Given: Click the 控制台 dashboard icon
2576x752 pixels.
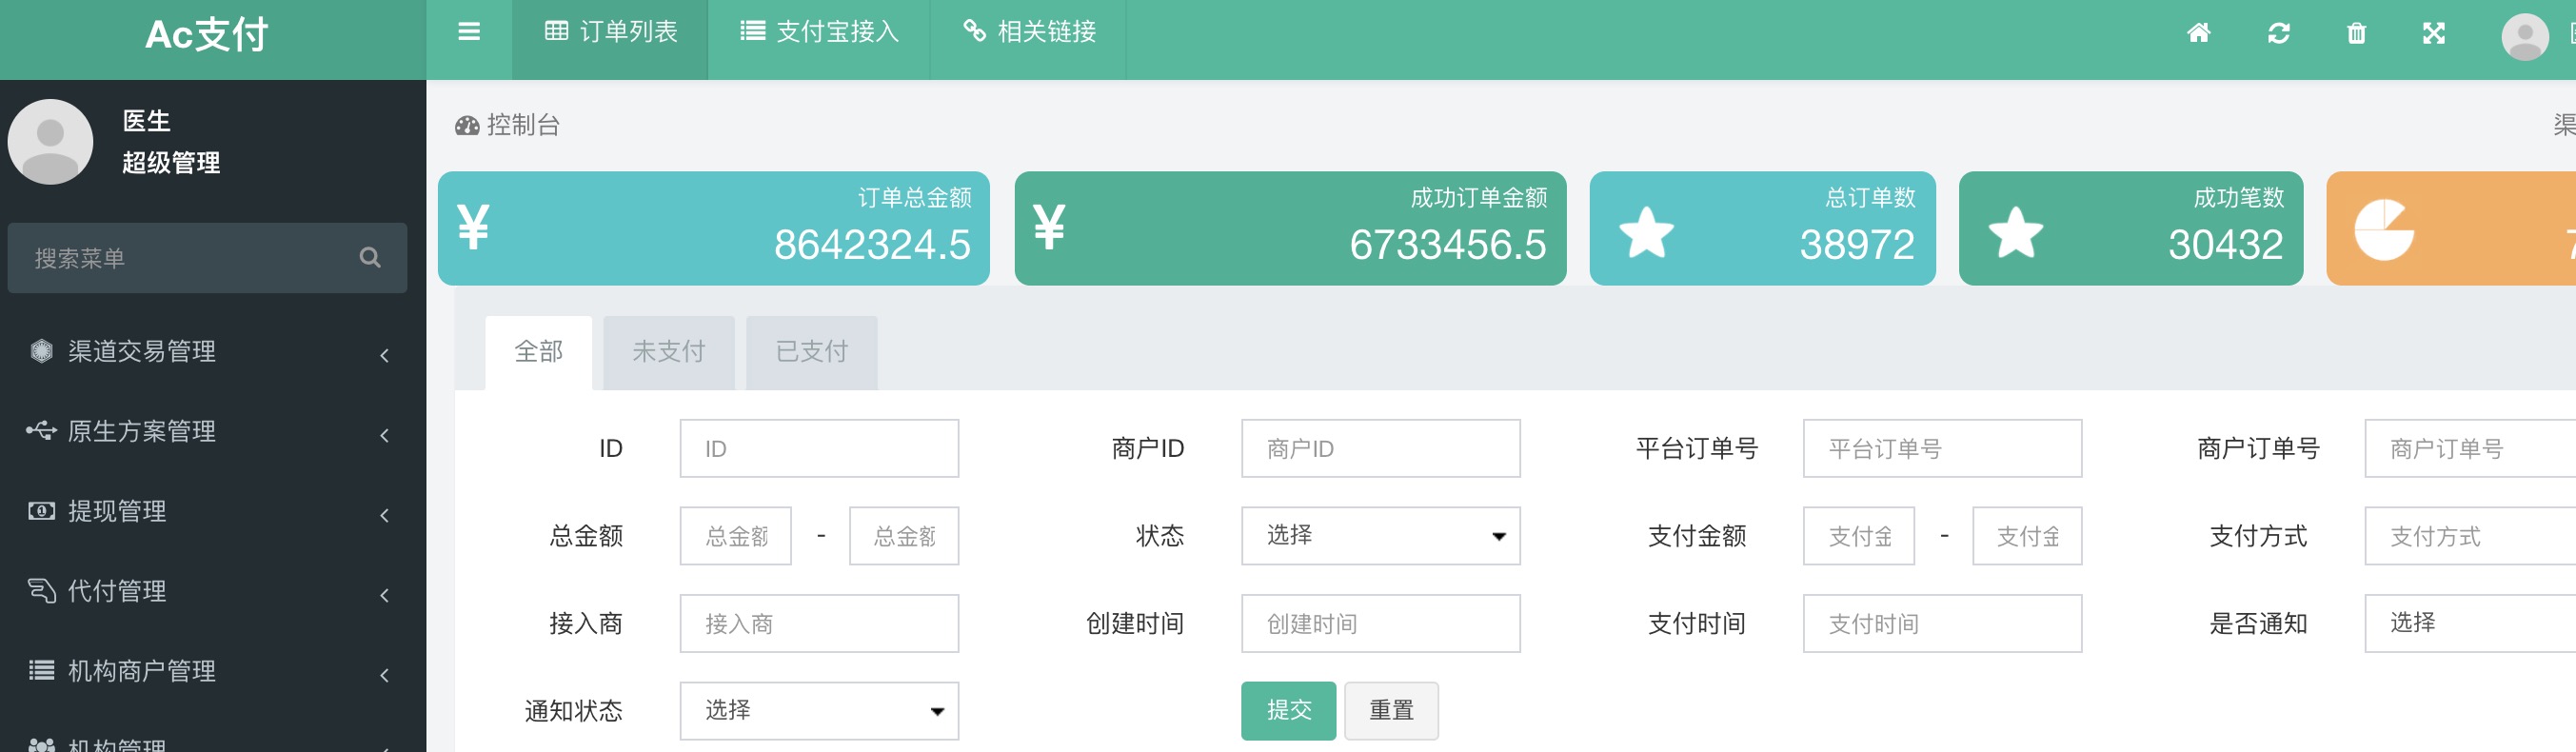Looking at the screenshot, I should click(x=467, y=126).
